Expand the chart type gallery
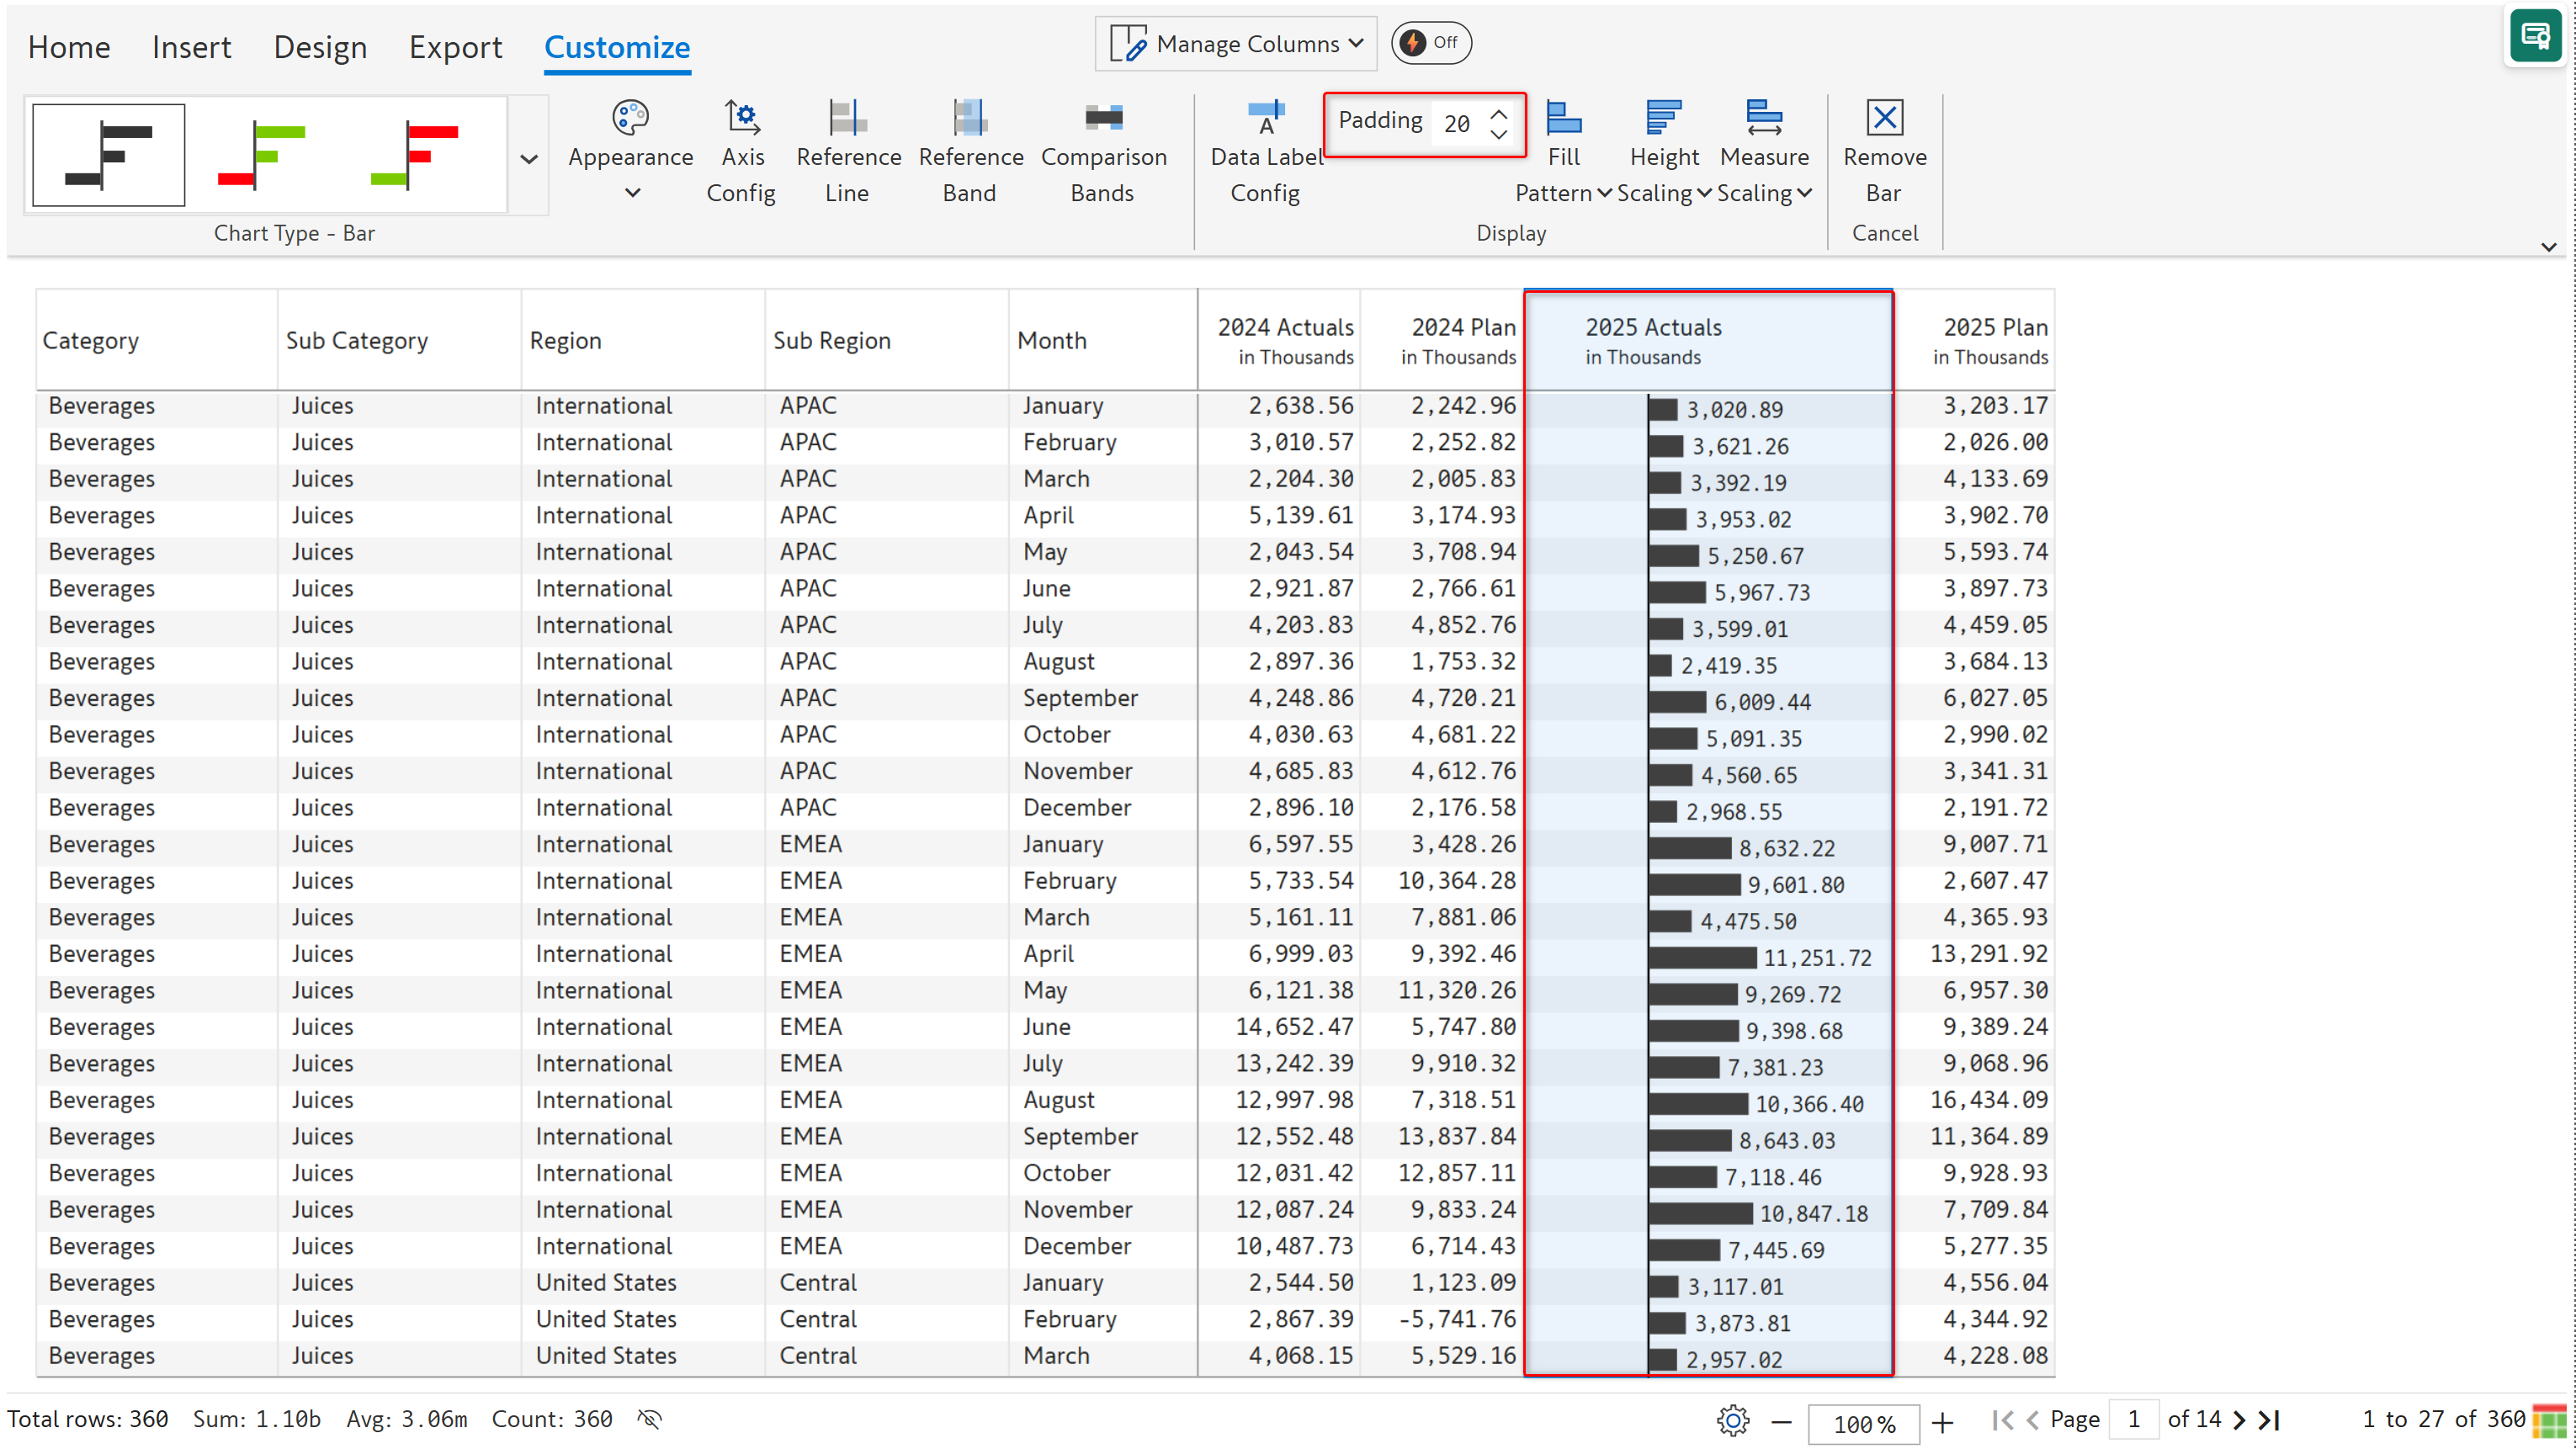Image resolution: width=2576 pixels, height=1449 pixels. coord(529,159)
